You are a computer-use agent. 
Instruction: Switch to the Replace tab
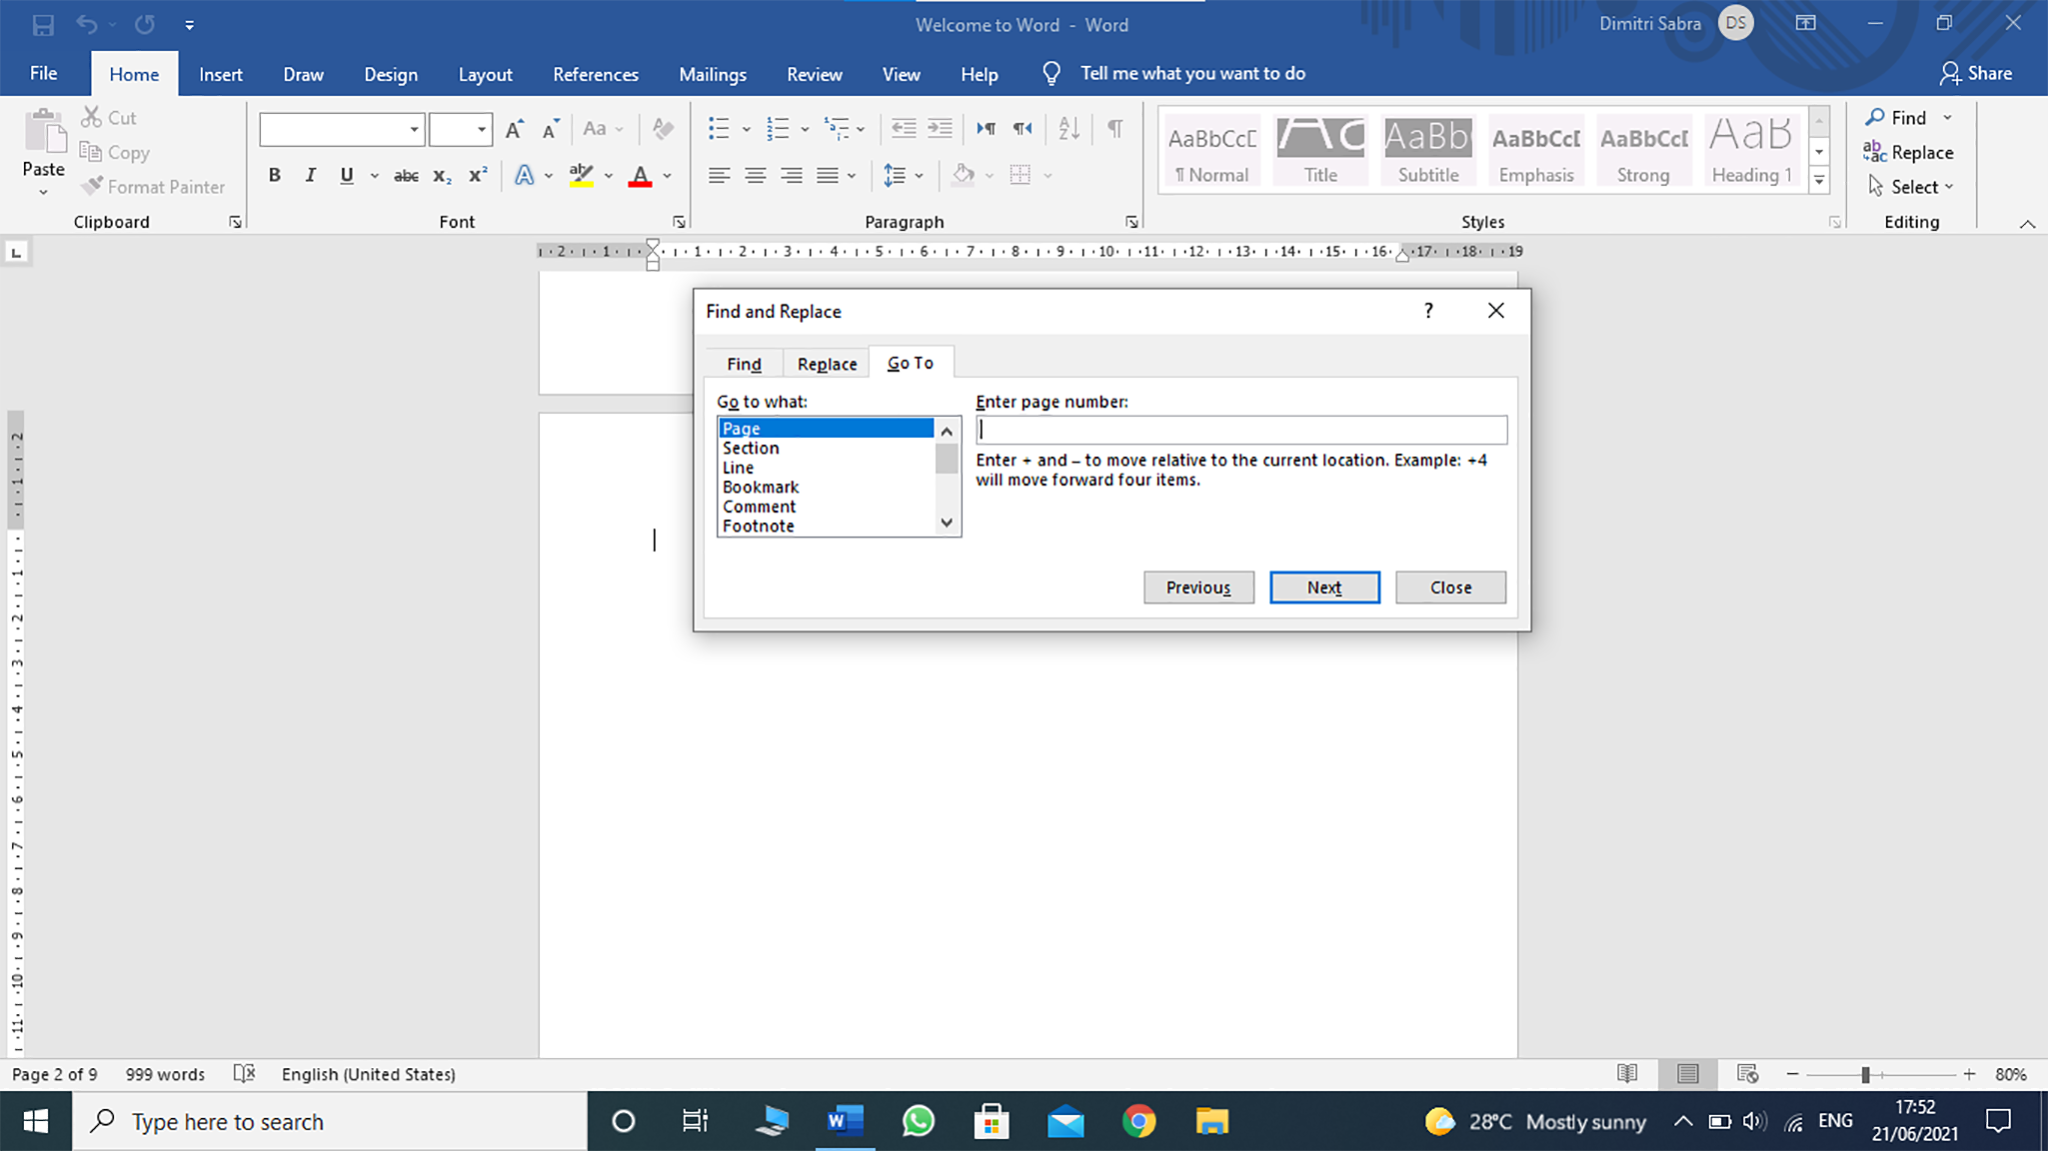coord(826,364)
